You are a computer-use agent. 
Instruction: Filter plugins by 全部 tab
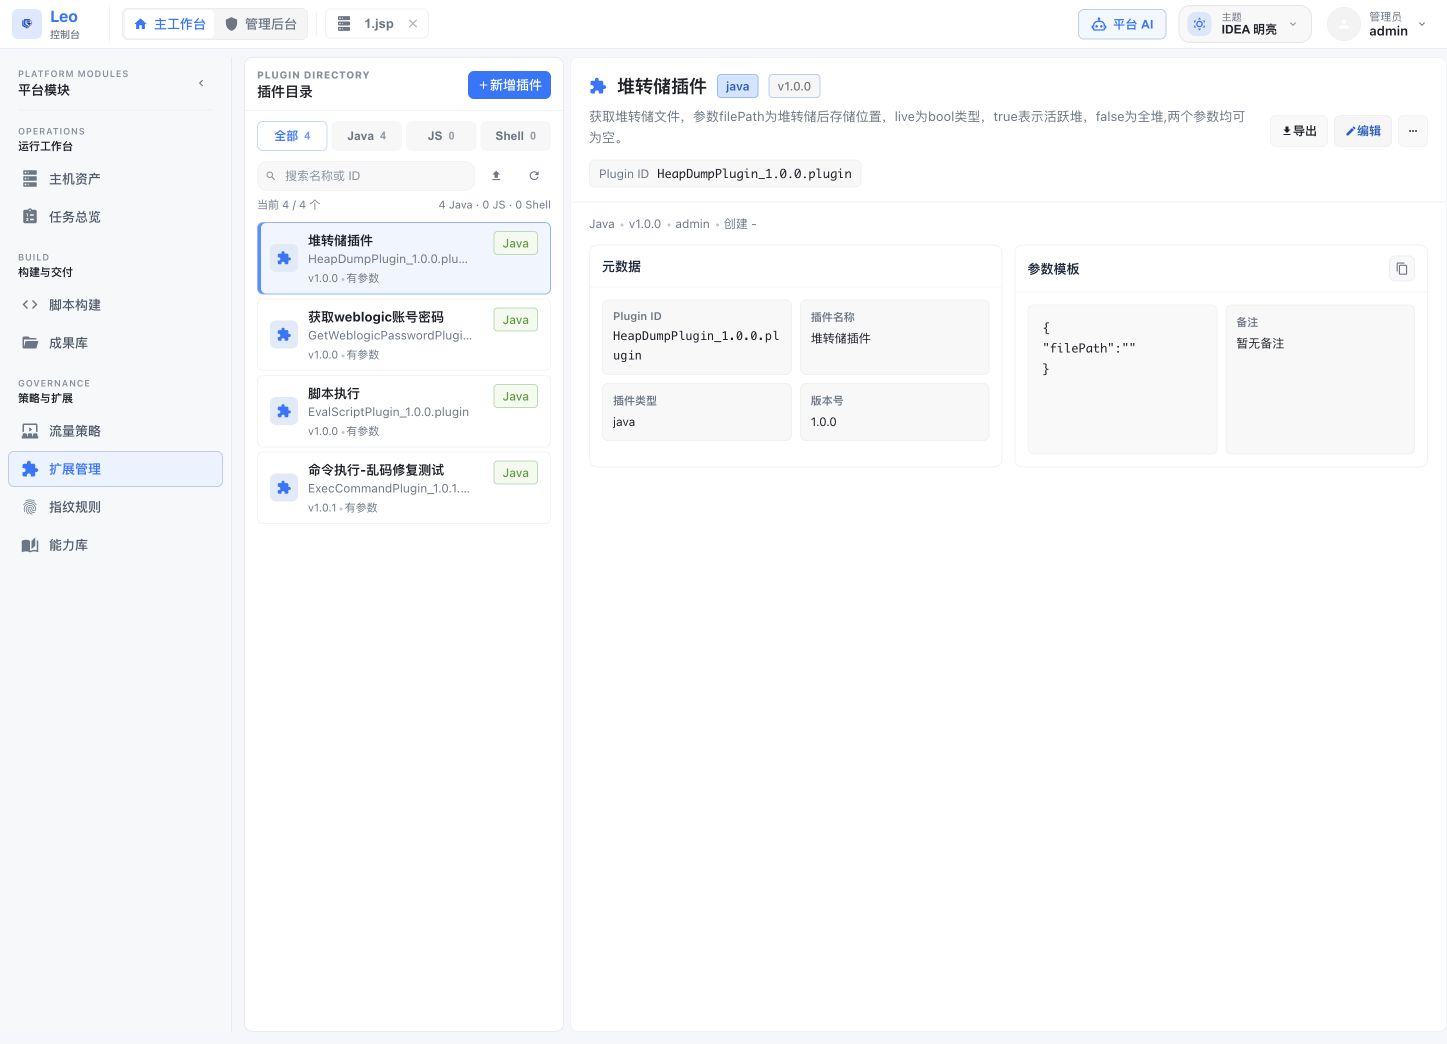point(292,136)
